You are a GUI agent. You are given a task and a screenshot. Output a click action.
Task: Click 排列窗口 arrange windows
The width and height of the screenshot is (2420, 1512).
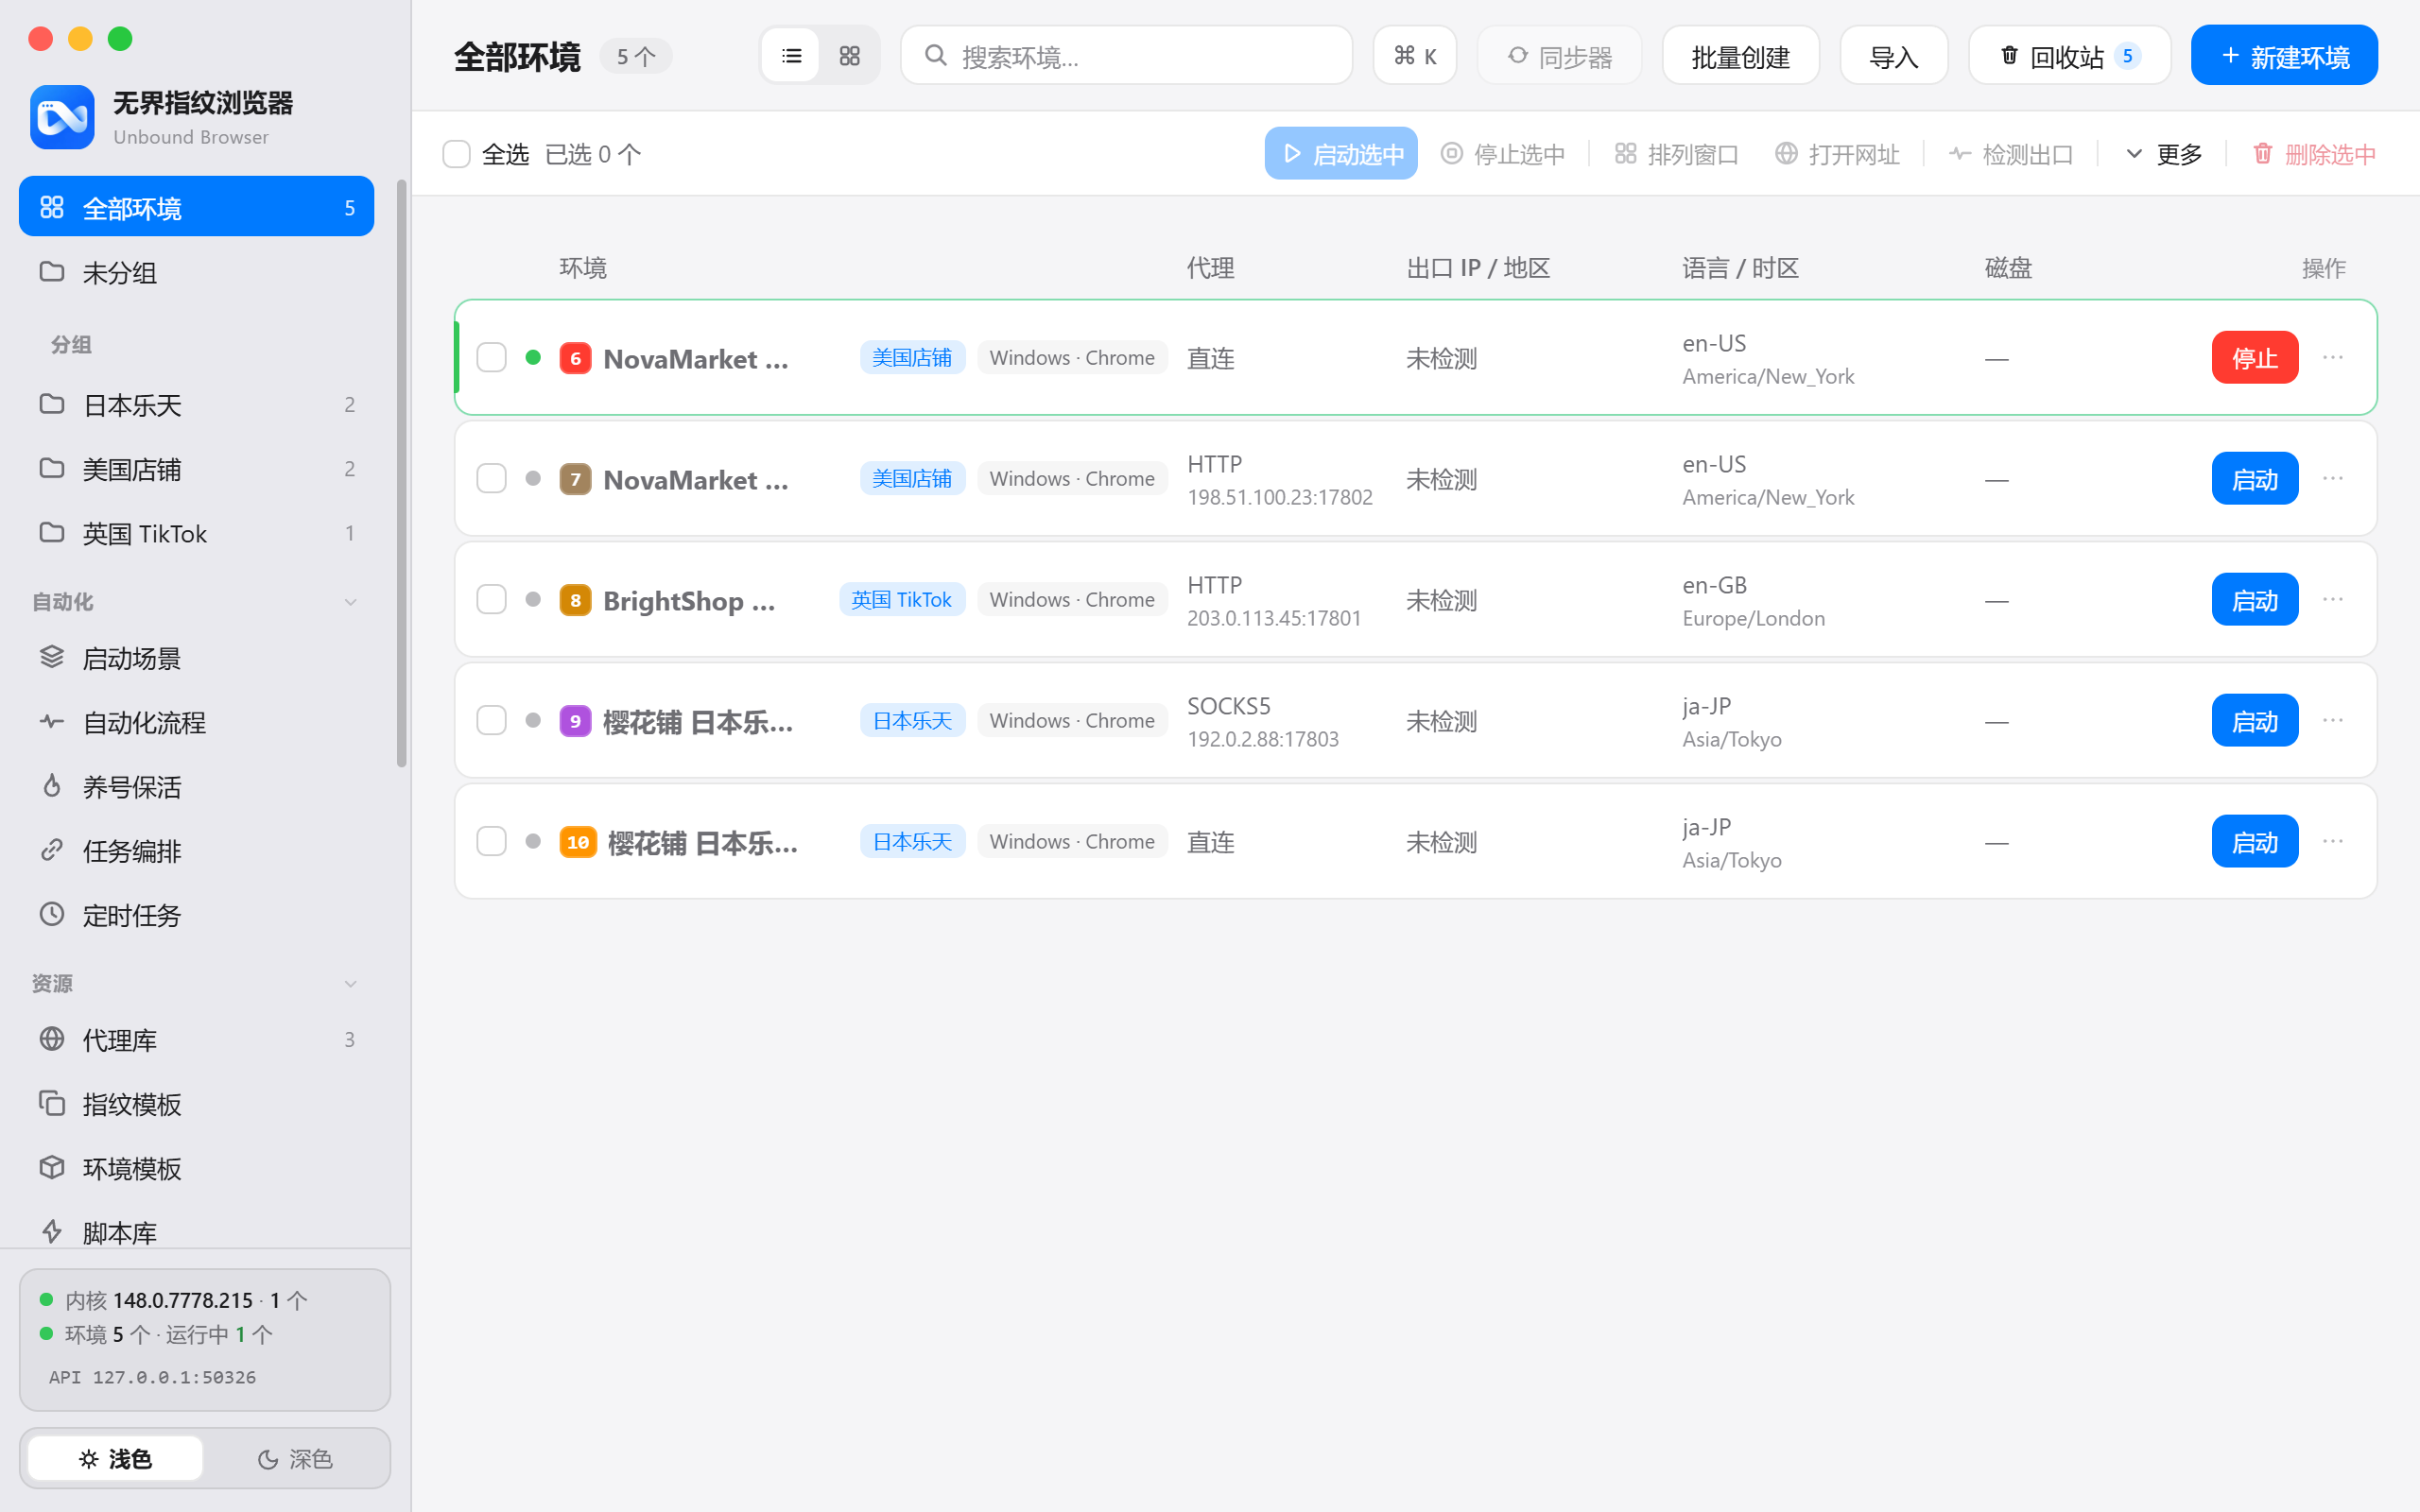(1677, 154)
